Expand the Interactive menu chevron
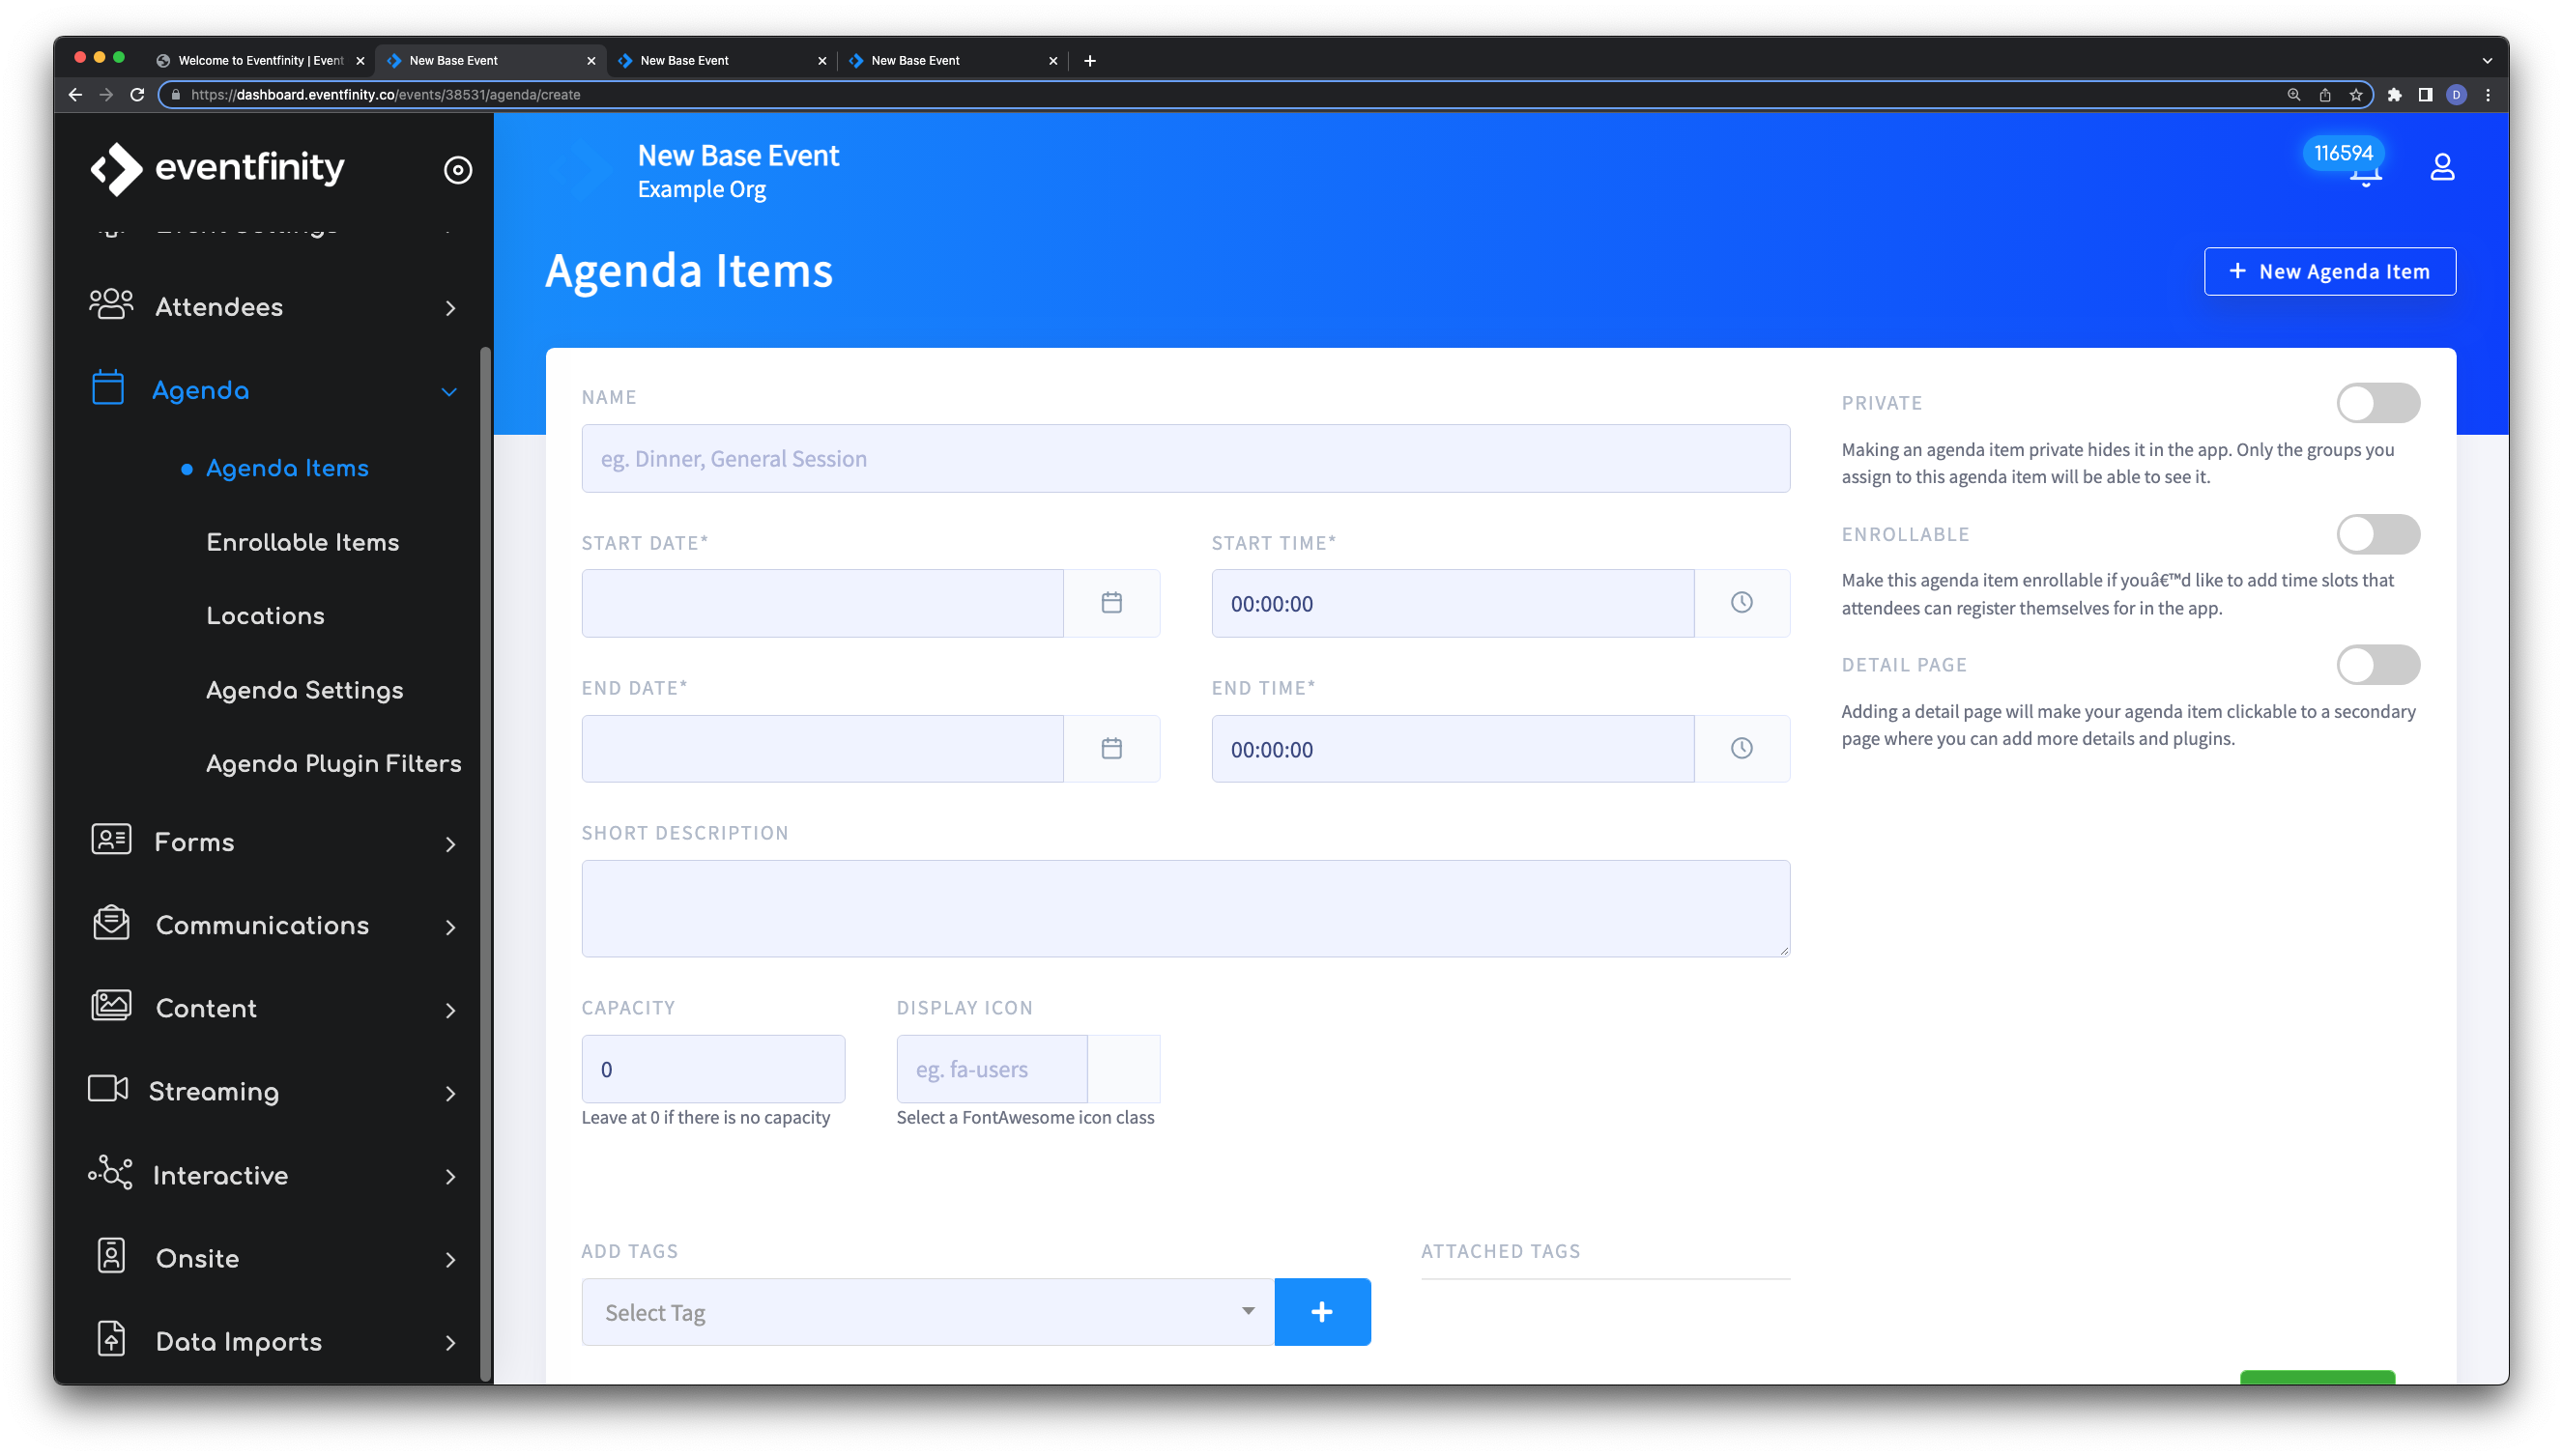 [450, 1176]
